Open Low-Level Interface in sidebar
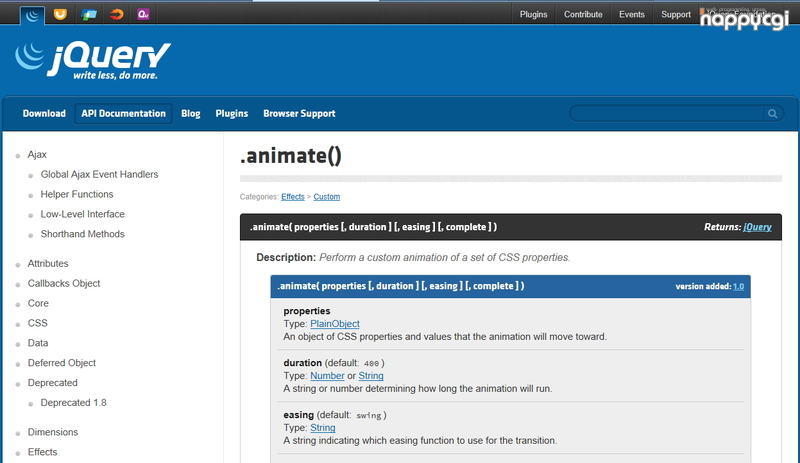Viewport: 800px width, 463px height. click(82, 214)
